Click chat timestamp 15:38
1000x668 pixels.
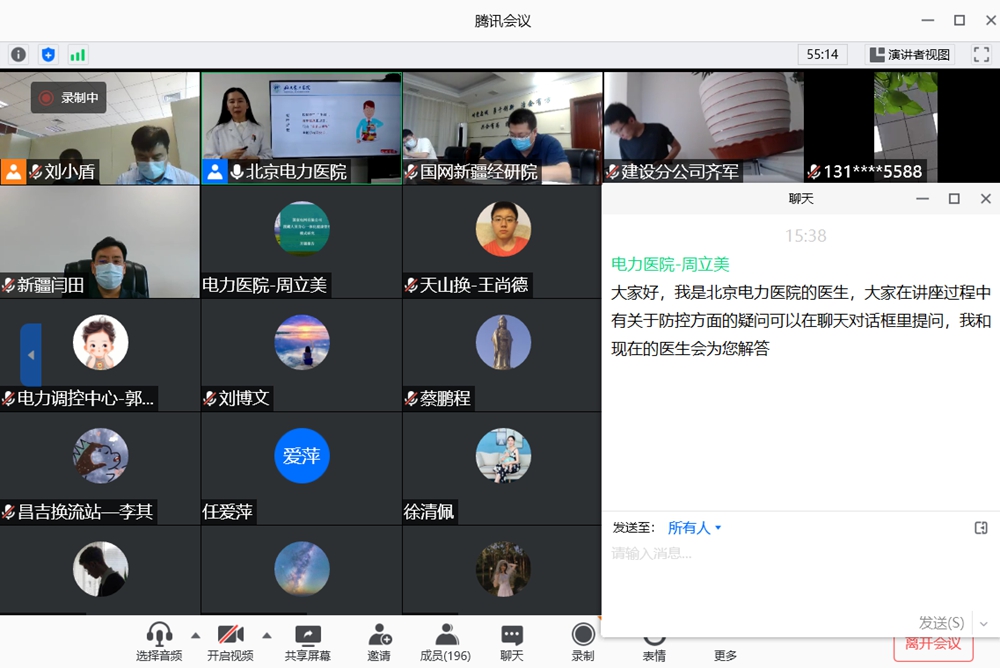coord(805,236)
